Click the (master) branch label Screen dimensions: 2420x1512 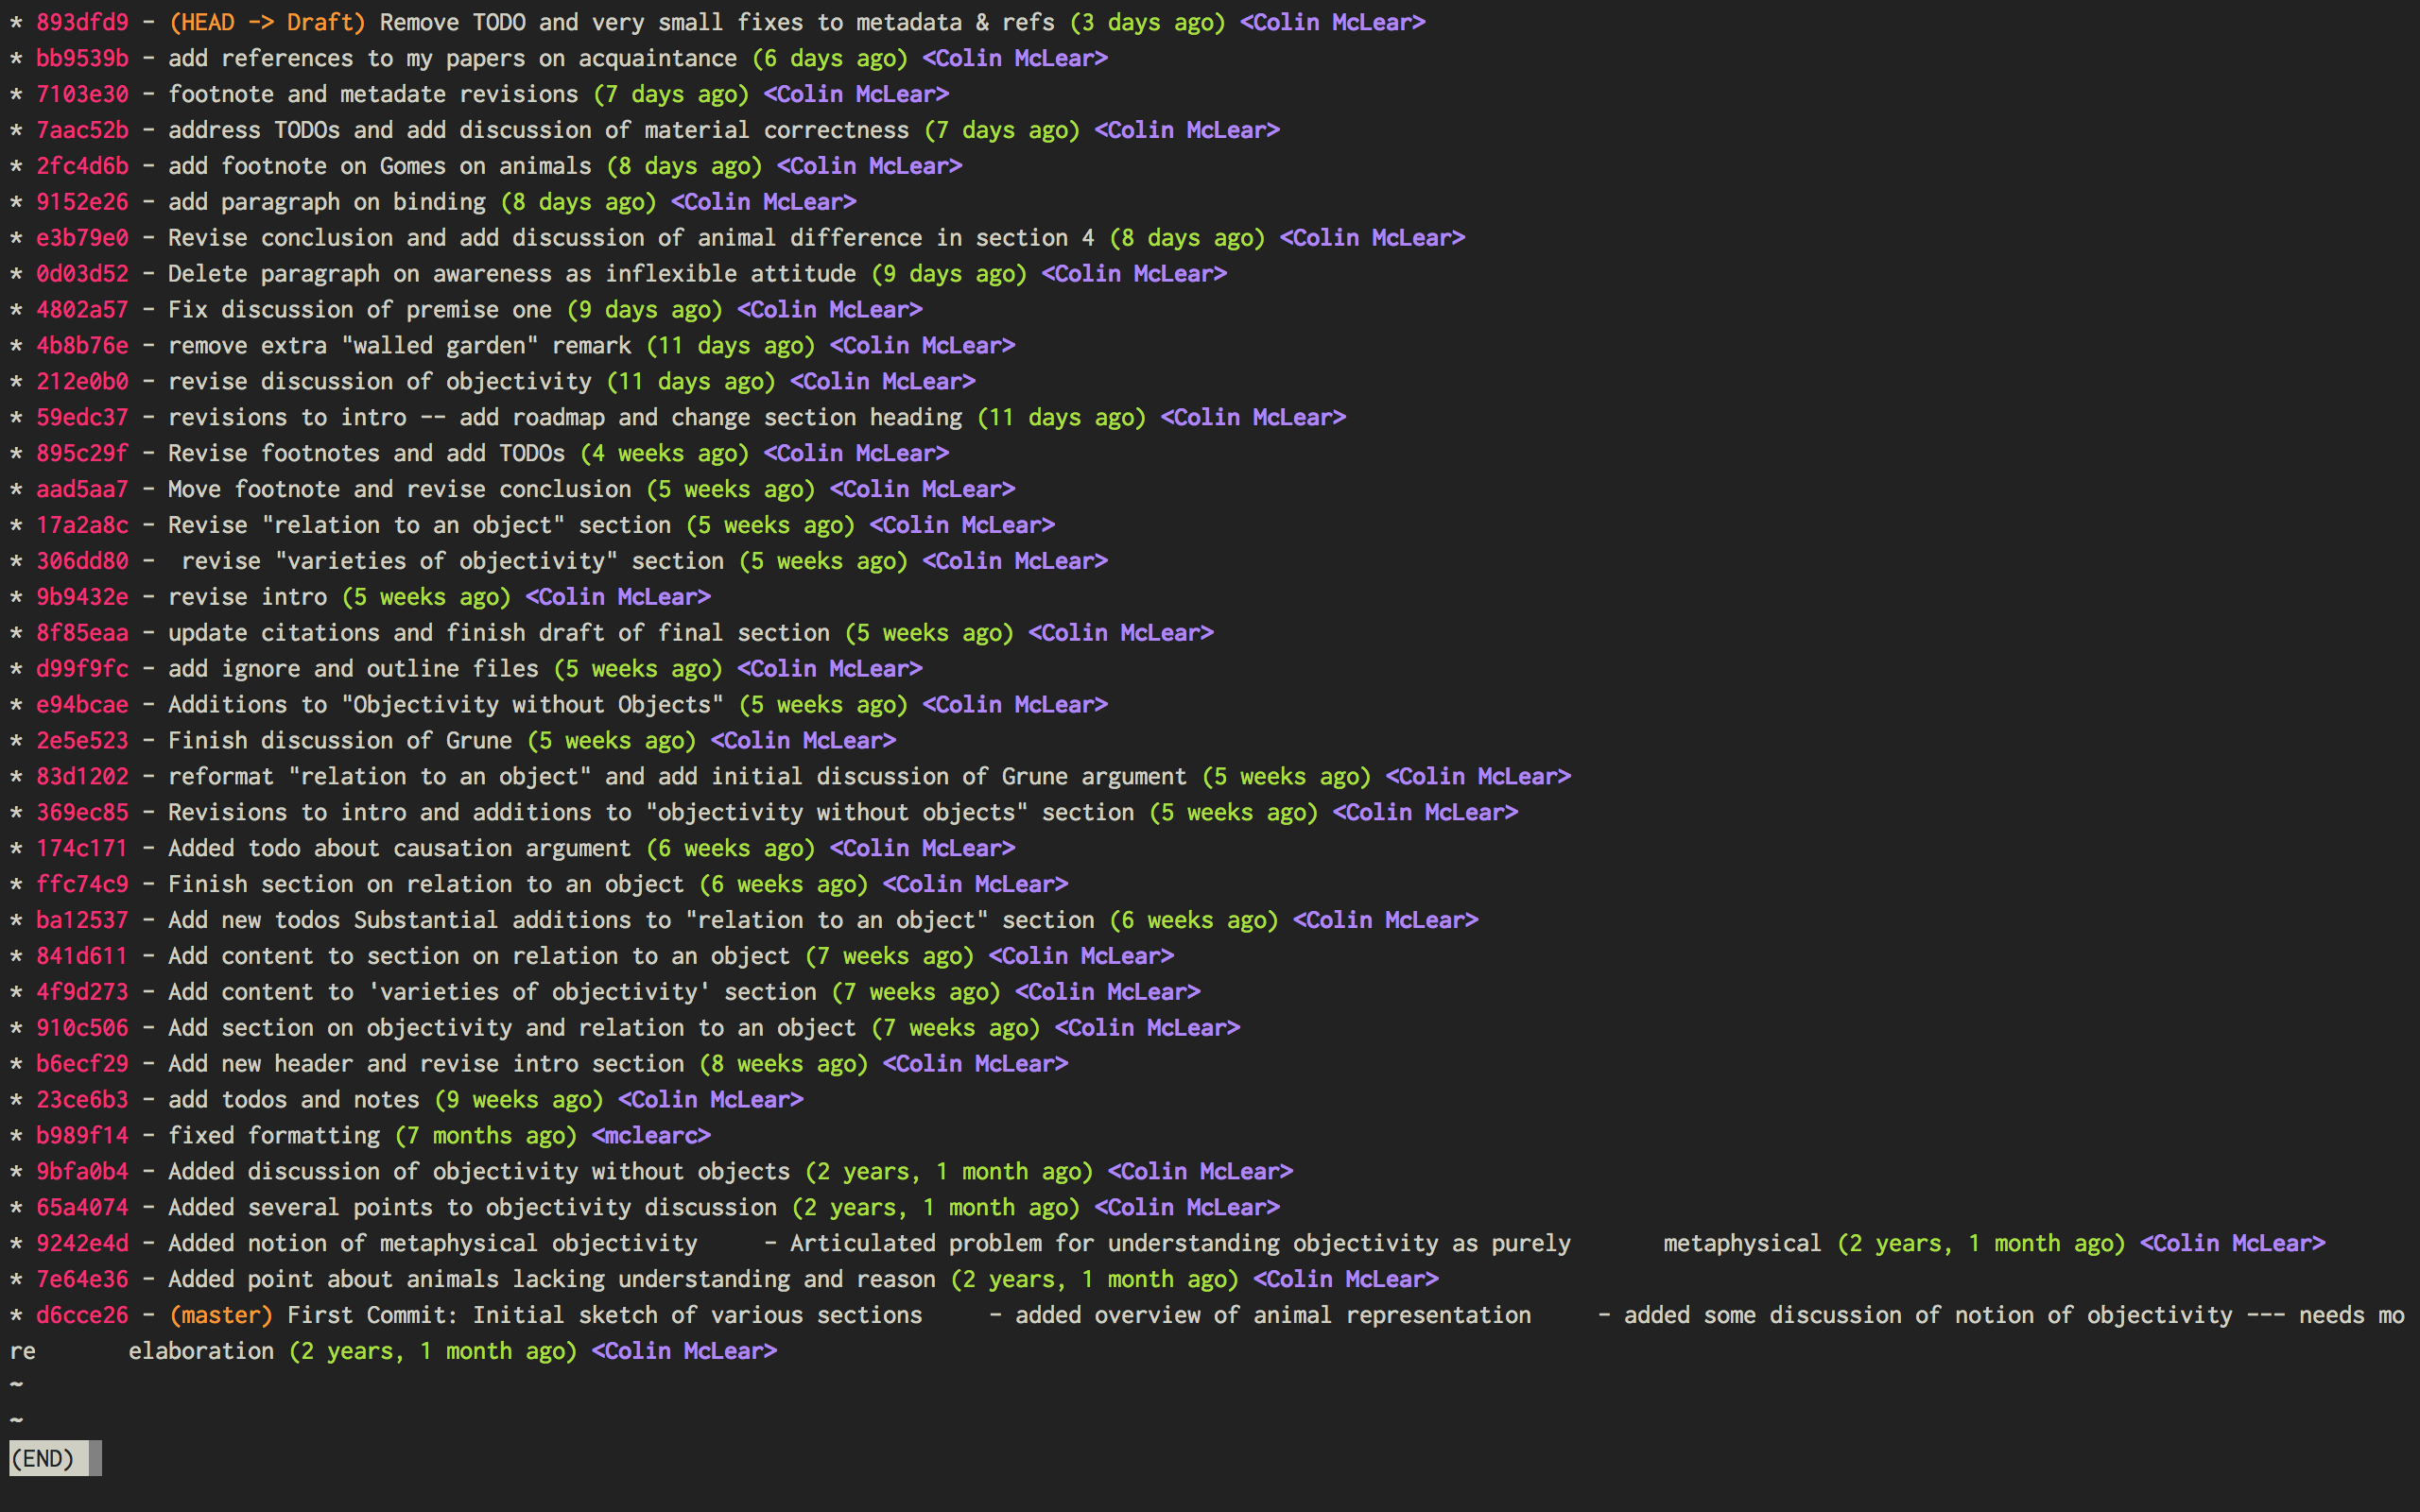221,1318
